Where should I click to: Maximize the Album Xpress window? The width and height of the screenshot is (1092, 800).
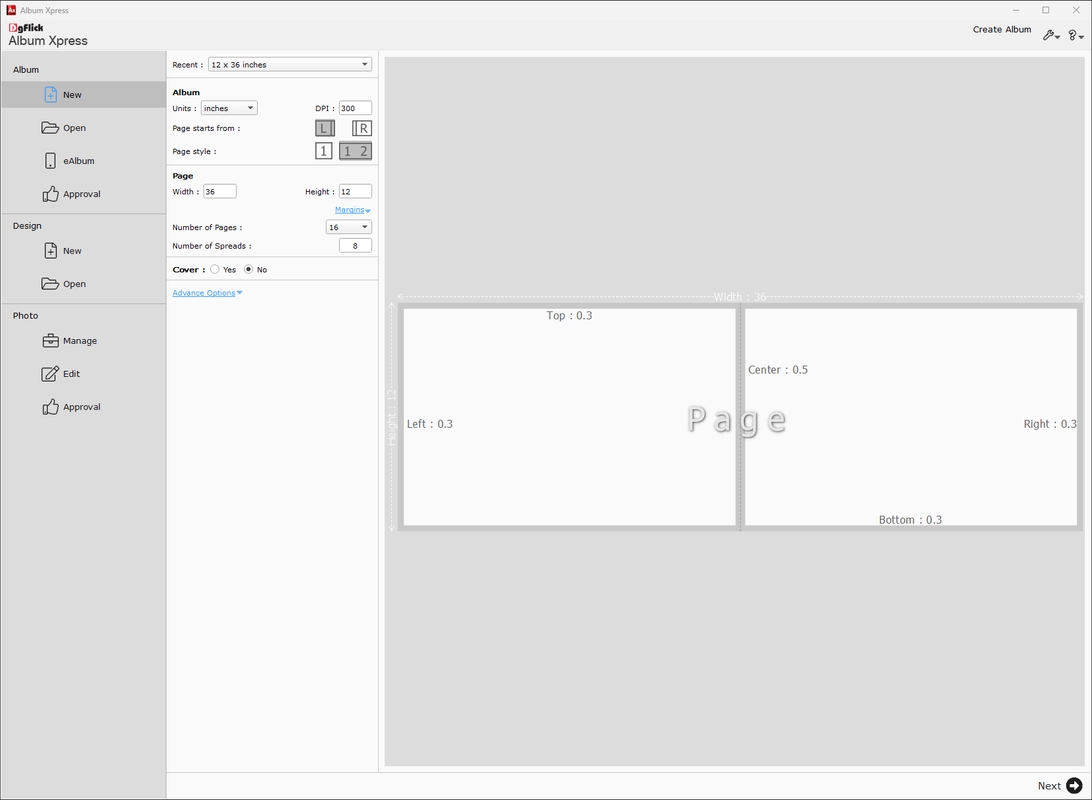click(1045, 10)
